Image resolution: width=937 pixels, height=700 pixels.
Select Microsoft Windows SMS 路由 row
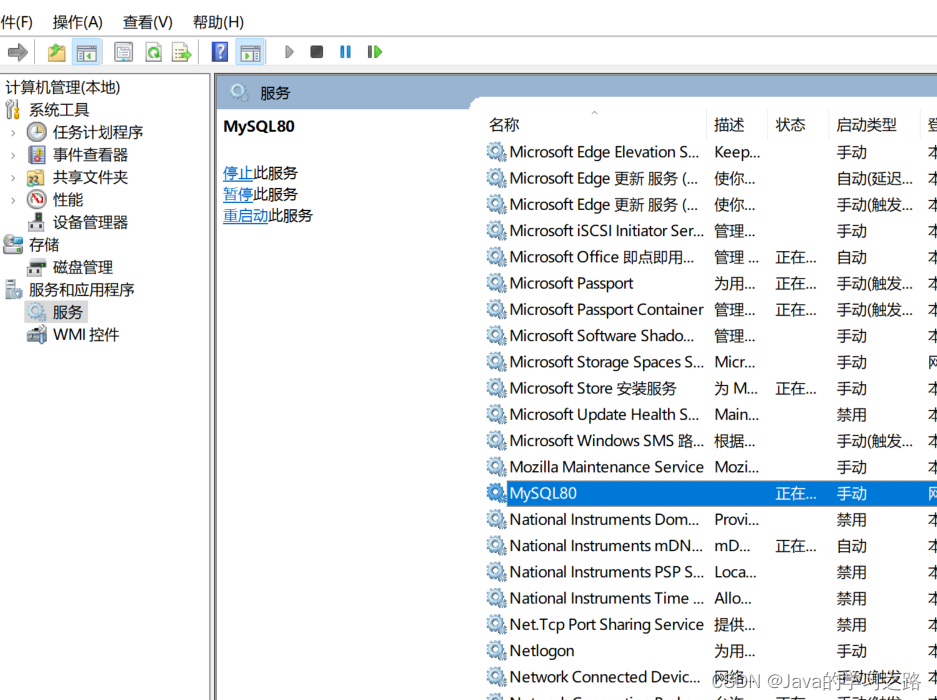click(711, 441)
